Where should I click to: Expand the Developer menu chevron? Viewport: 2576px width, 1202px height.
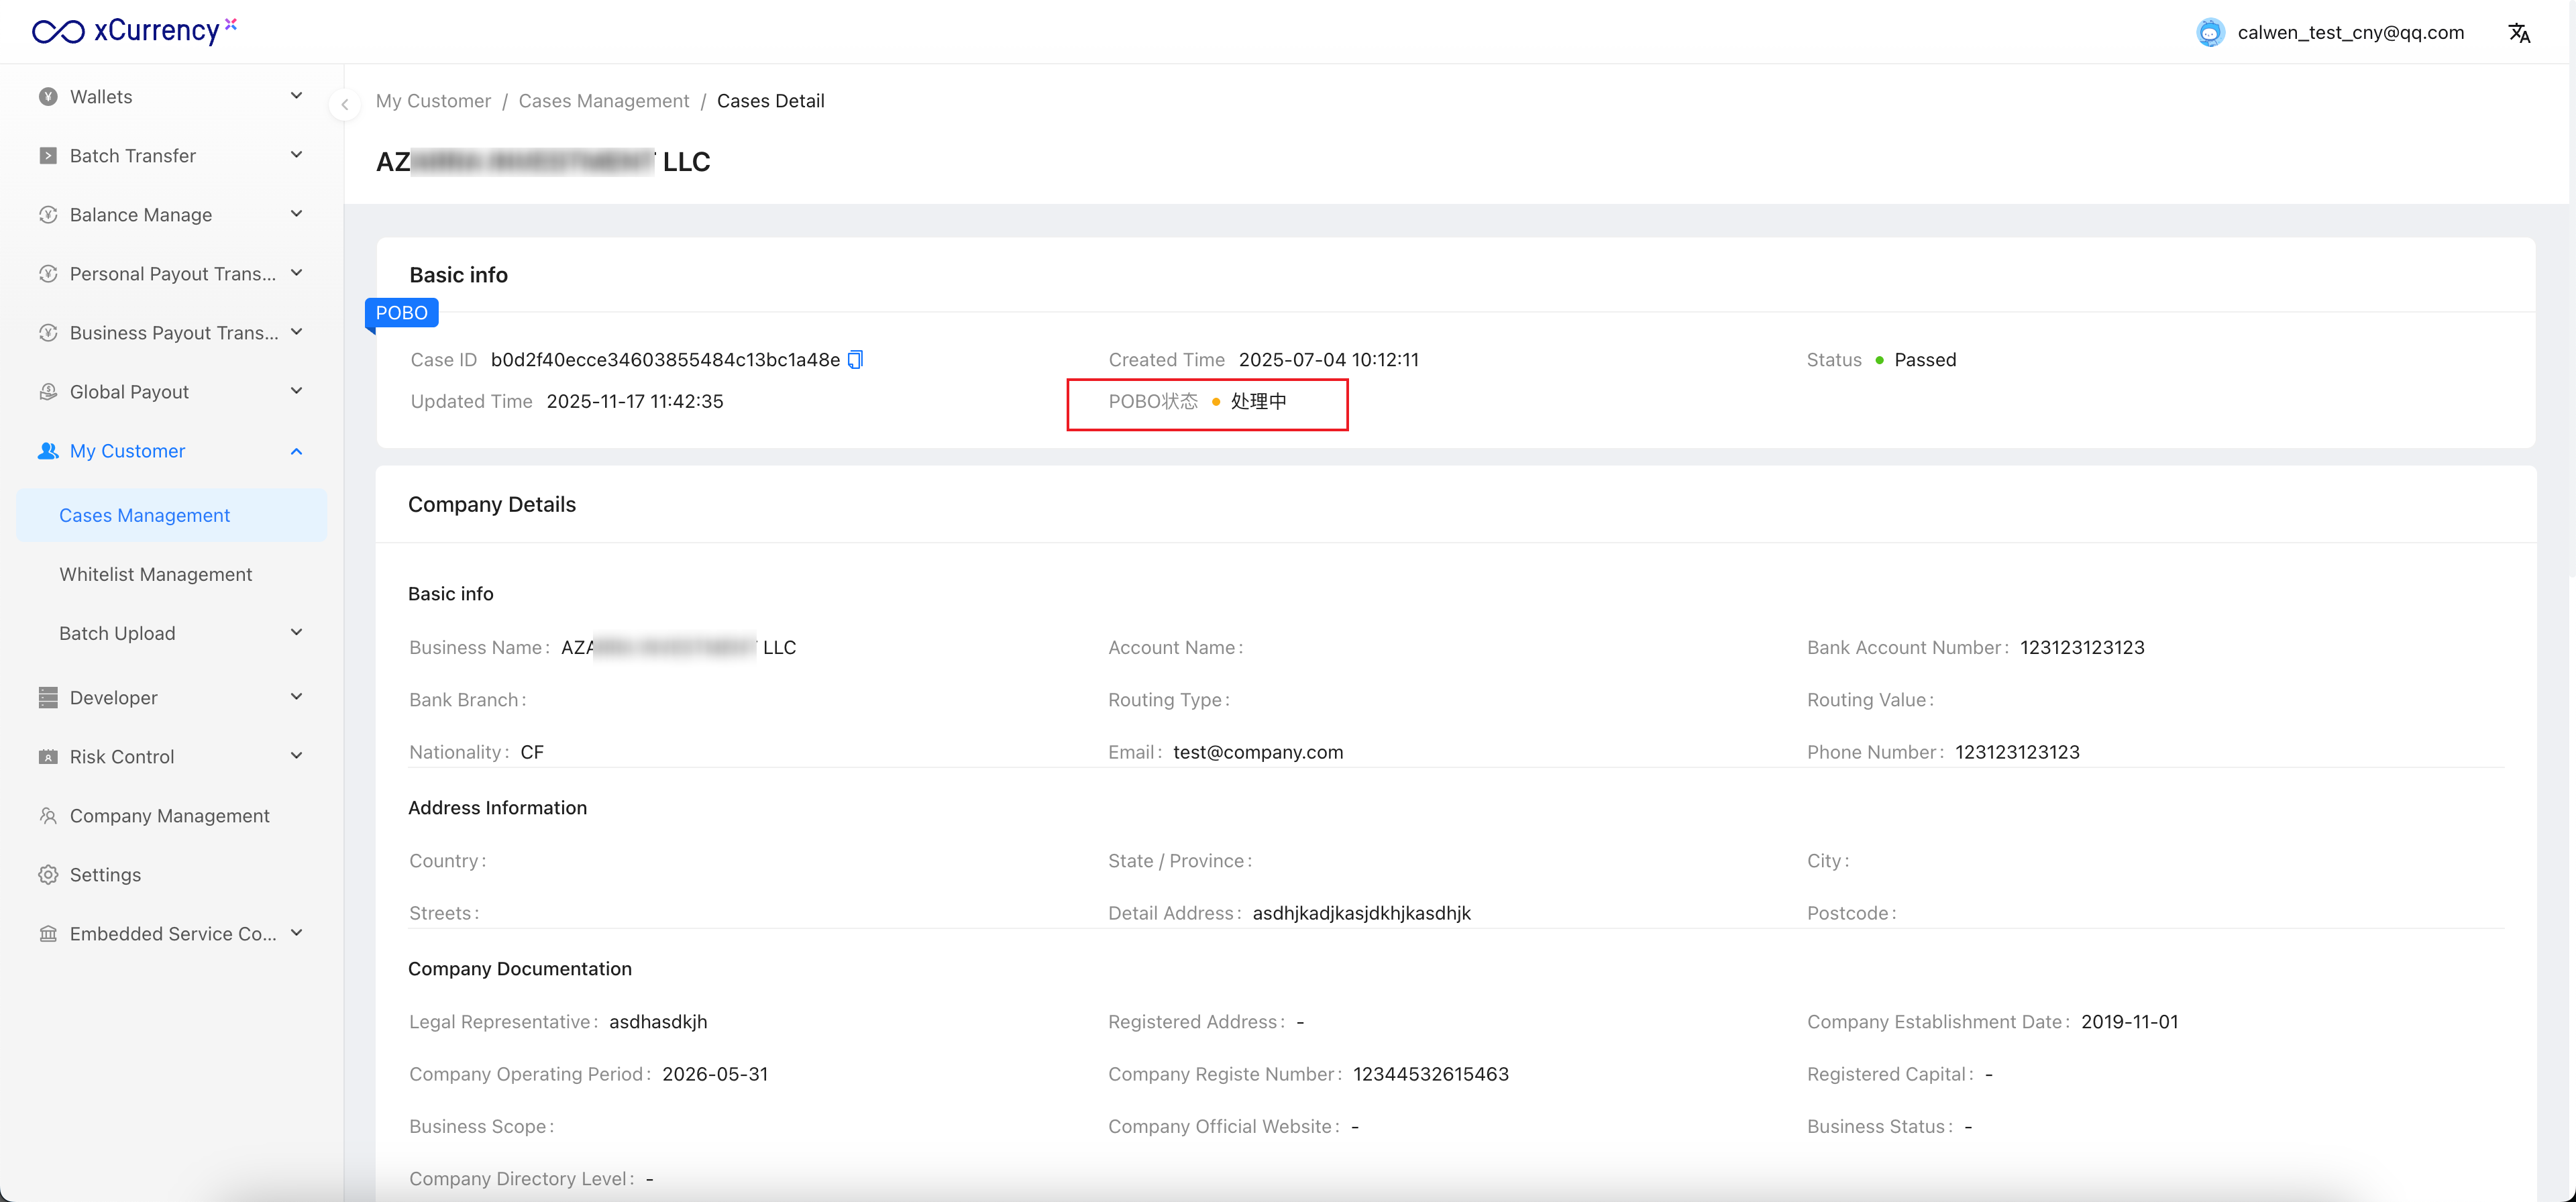pos(296,697)
